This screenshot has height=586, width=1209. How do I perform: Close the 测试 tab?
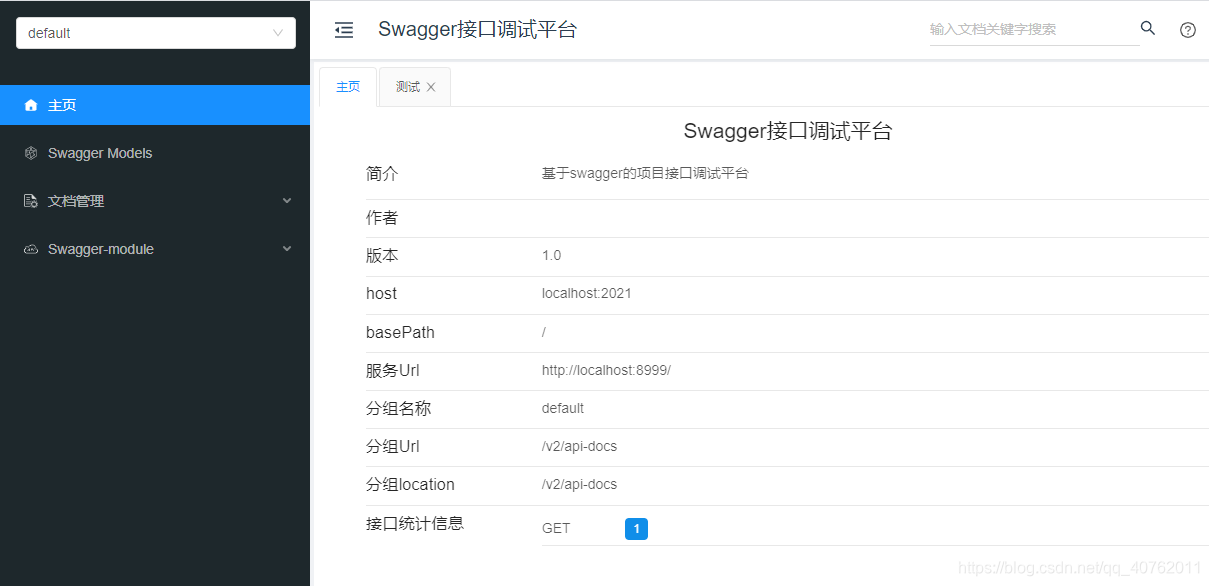coord(430,86)
